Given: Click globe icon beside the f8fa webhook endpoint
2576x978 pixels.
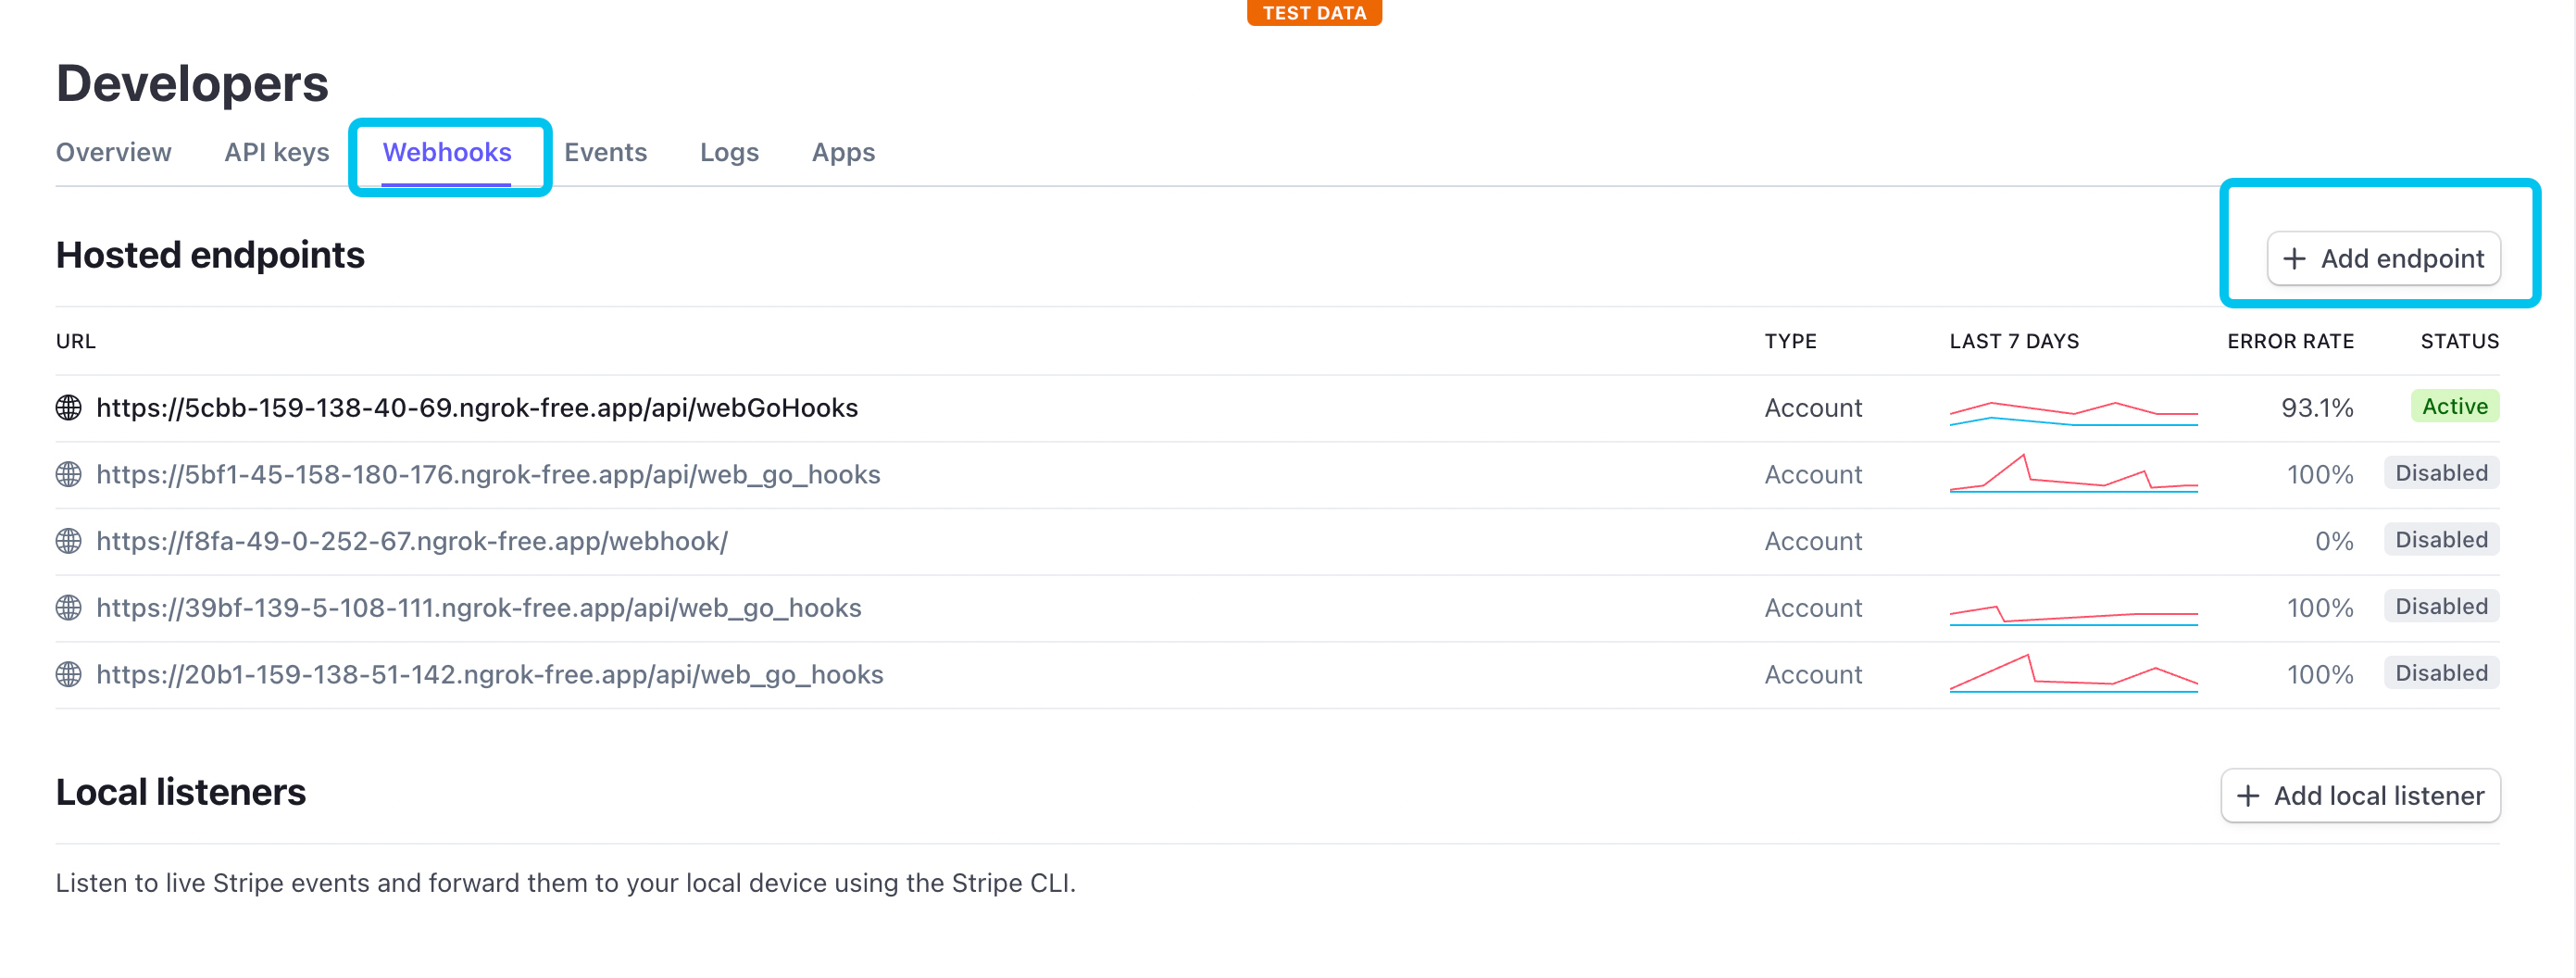Looking at the screenshot, I should [x=68, y=541].
